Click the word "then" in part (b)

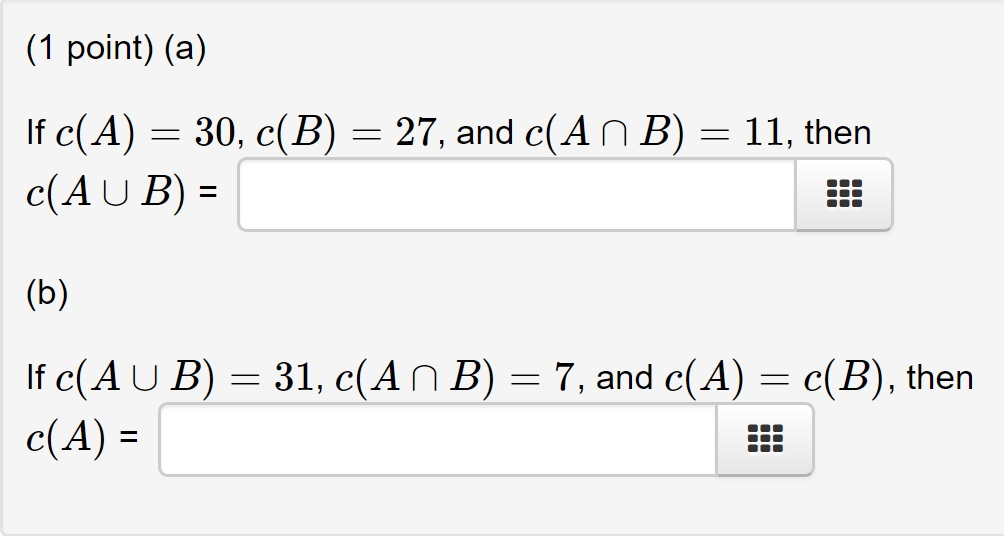coord(940,378)
